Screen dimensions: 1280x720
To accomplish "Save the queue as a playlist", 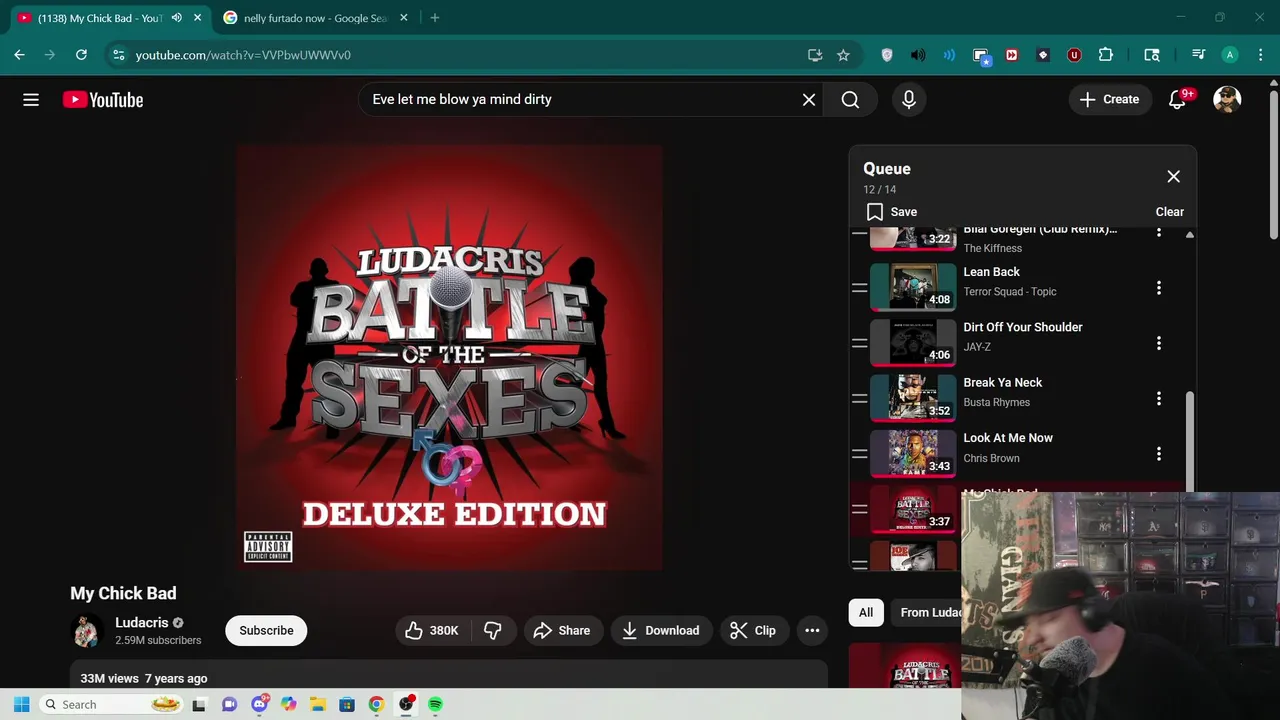I will [x=892, y=212].
